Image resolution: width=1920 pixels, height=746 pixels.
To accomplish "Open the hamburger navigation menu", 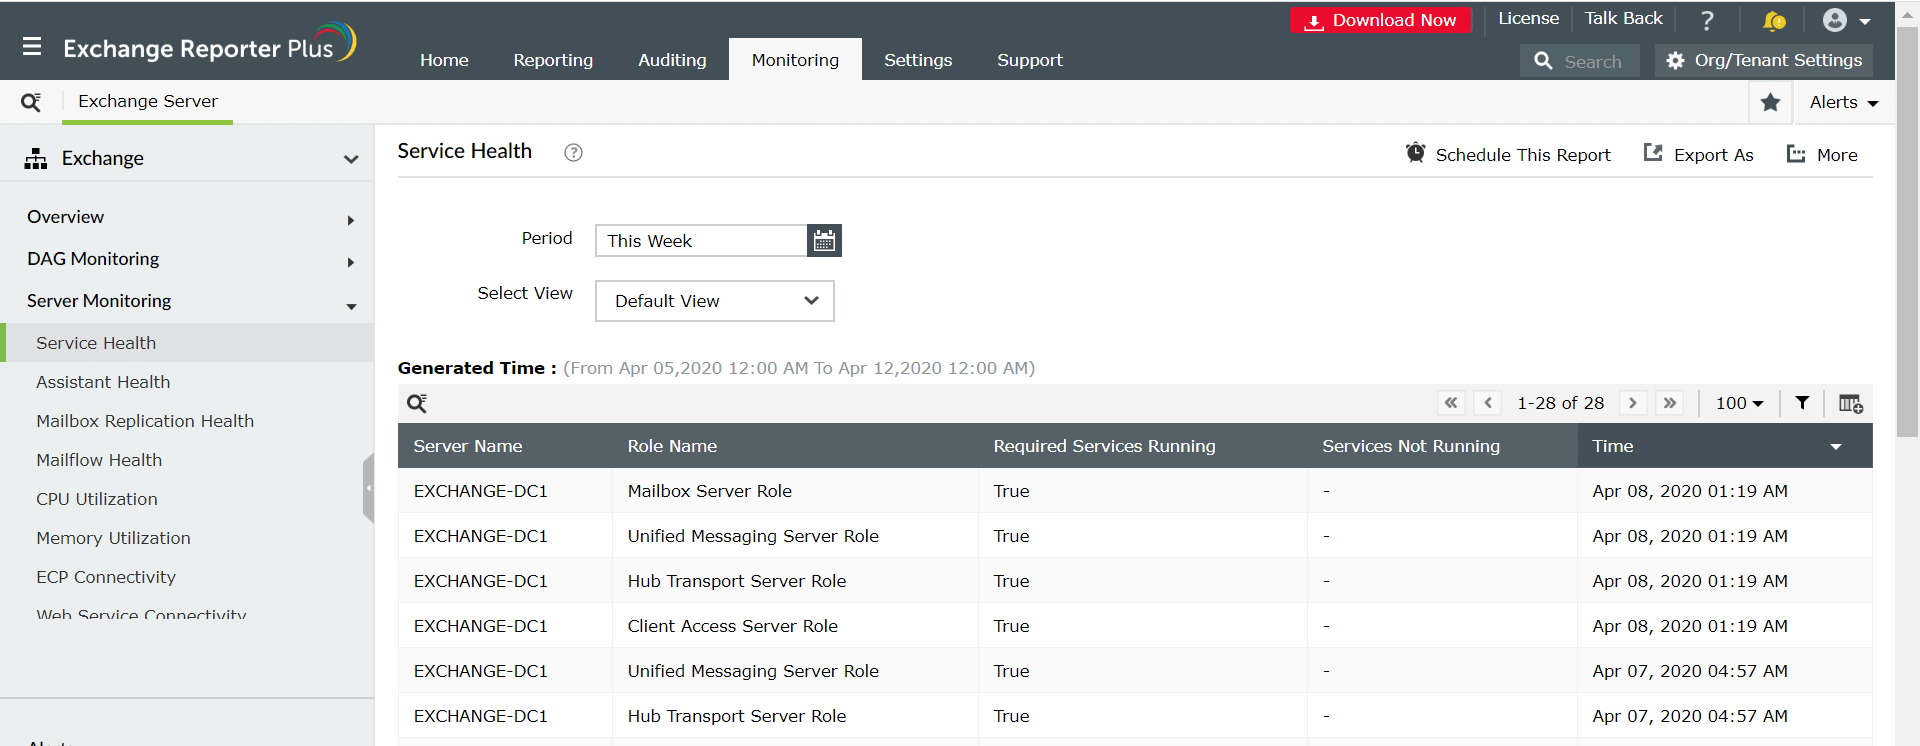I will coord(32,46).
